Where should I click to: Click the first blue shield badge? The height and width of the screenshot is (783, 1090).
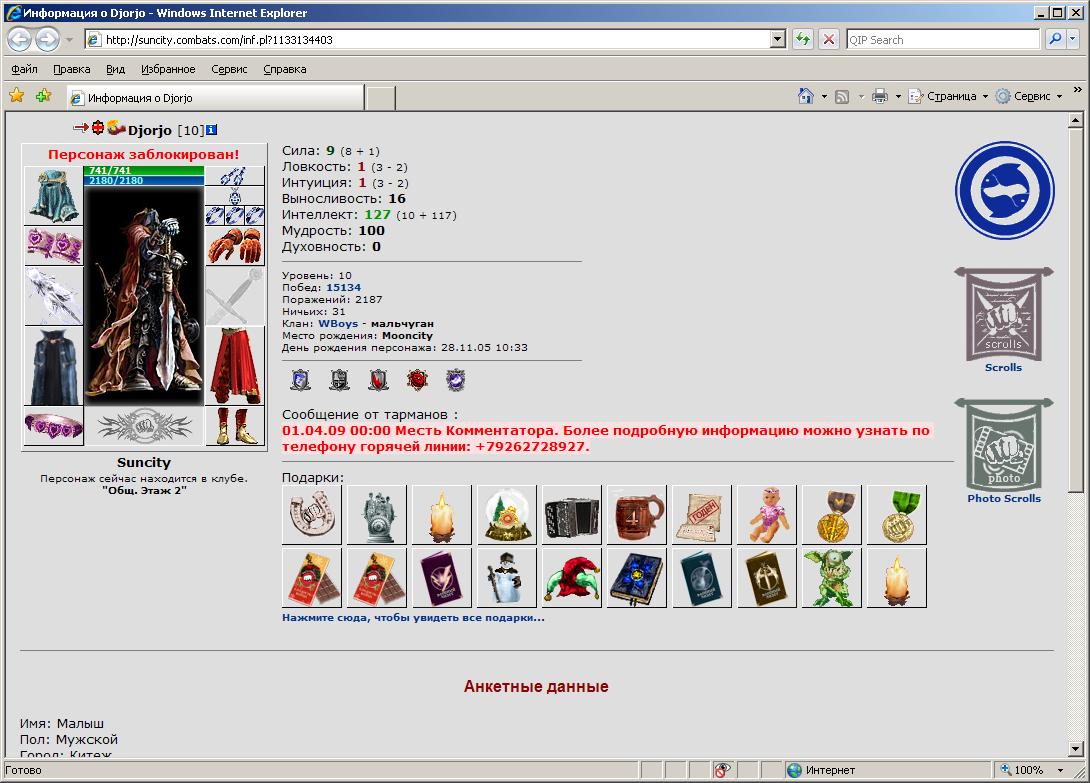[x=300, y=380]
